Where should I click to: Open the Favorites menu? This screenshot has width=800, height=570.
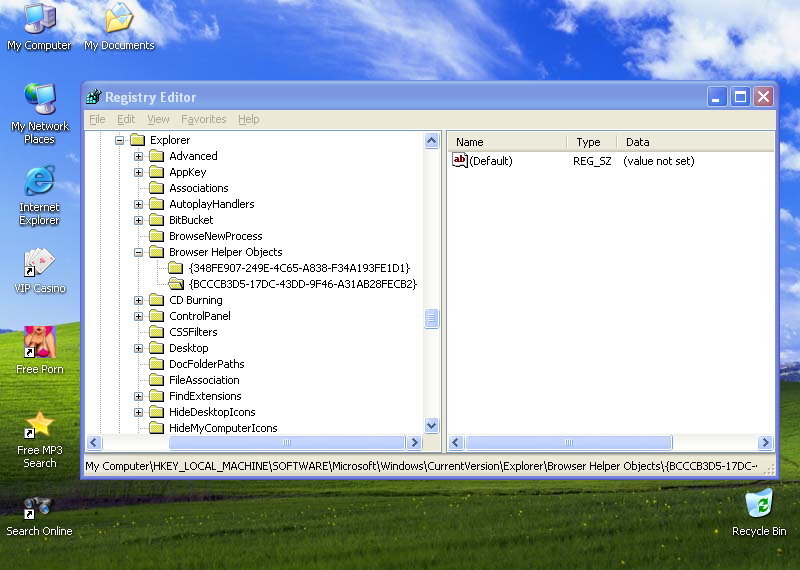(203, 119)
